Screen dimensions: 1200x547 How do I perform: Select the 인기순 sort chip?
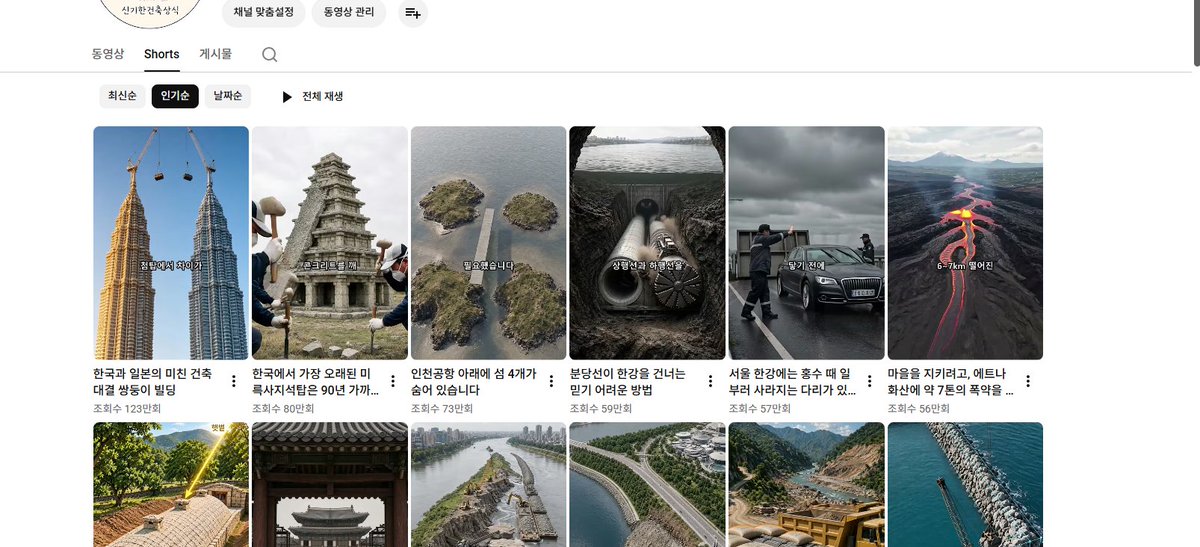175,96
